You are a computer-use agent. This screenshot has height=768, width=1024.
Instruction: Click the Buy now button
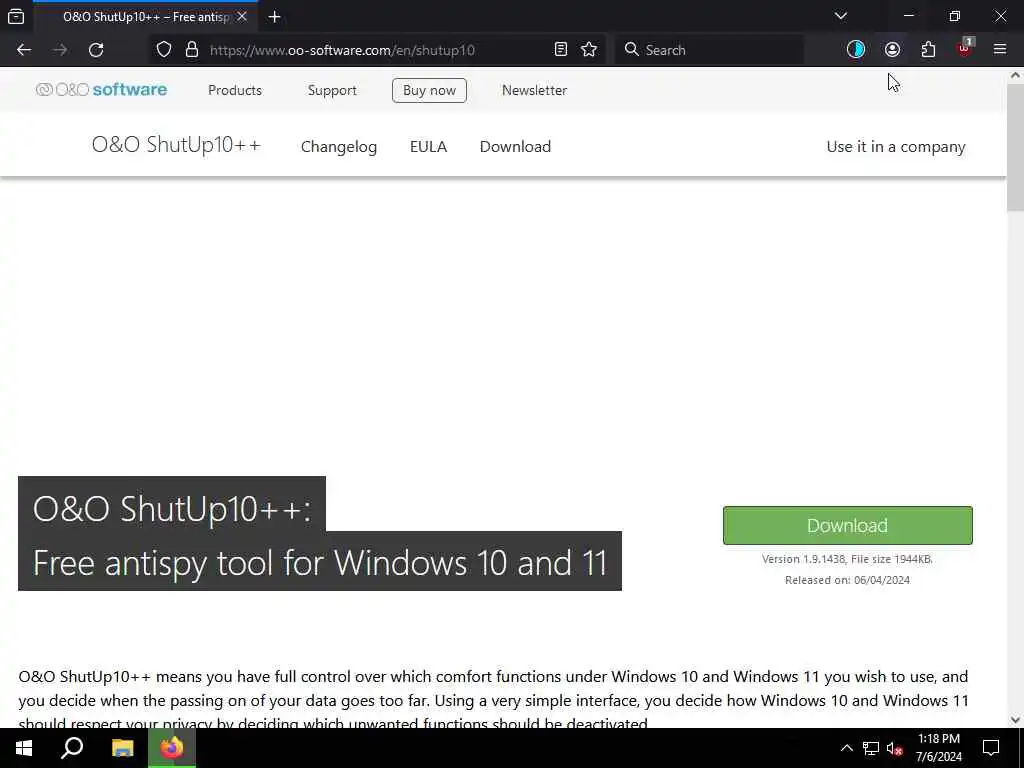pyautogui.click(x=429, y=90)
